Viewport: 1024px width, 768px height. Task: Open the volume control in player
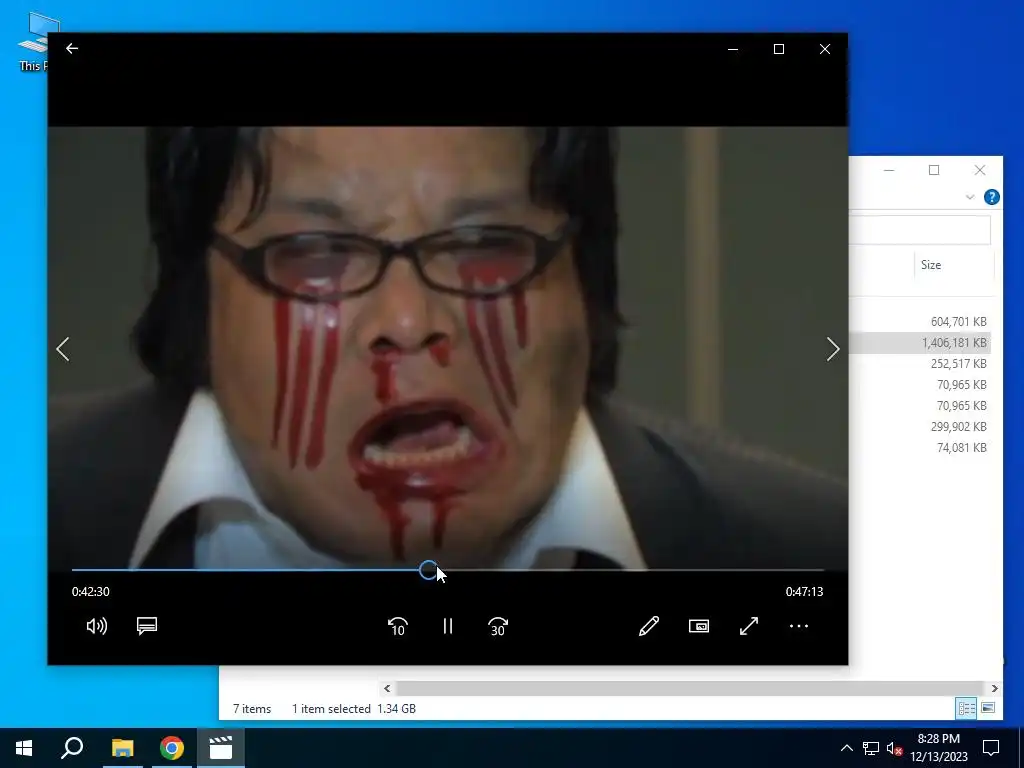pyautogui.click(x=97, y=626)
